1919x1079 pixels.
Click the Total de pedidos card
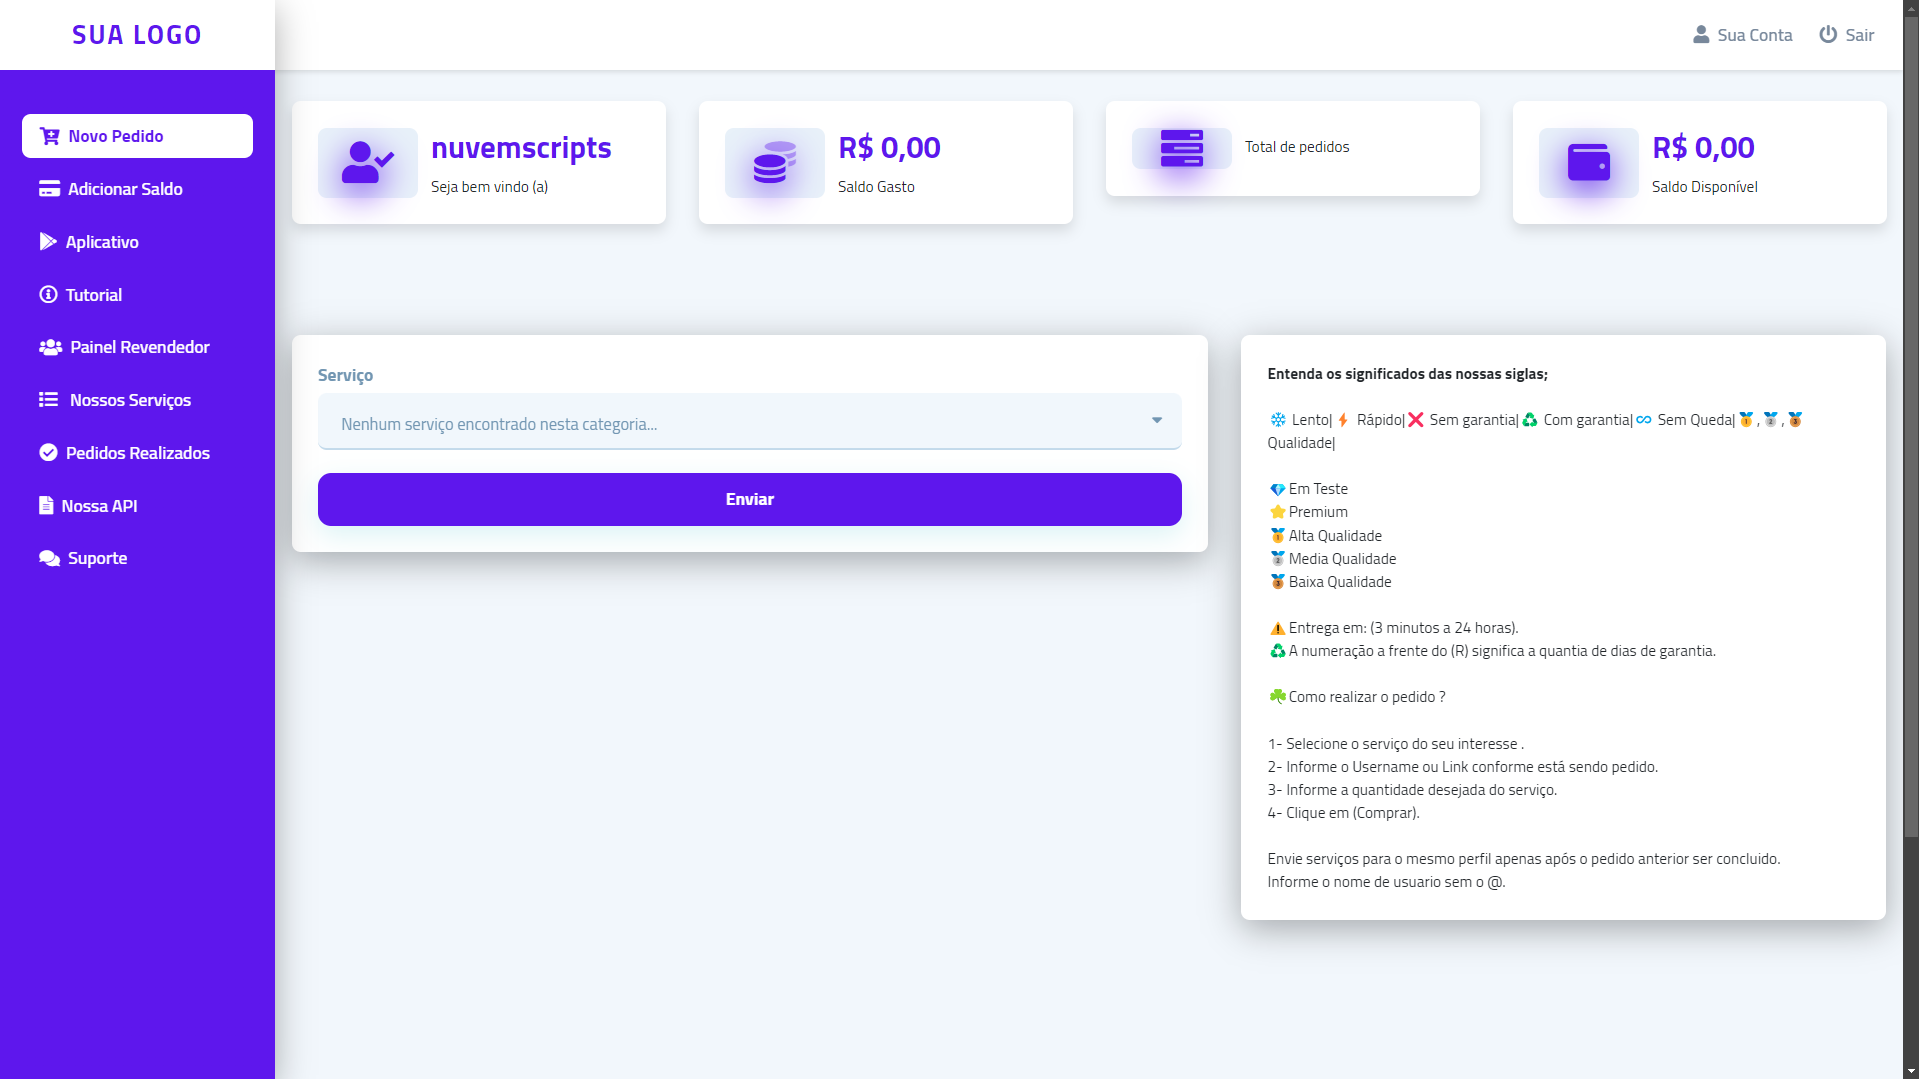tap(1293, 147)
